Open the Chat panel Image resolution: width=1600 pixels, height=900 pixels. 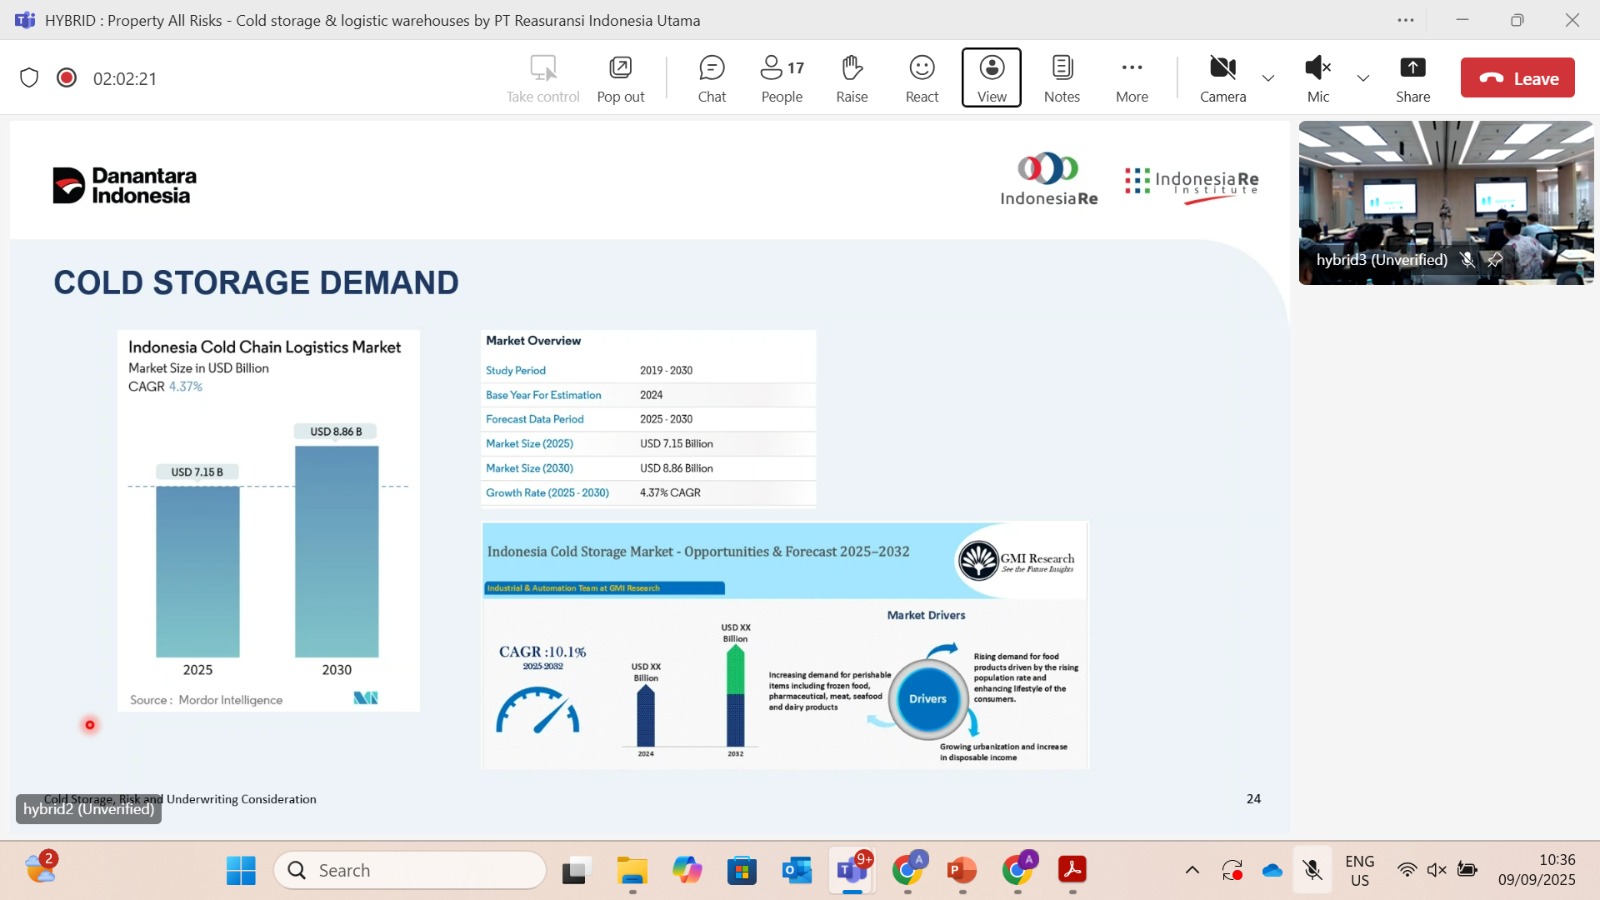(711, 78)
